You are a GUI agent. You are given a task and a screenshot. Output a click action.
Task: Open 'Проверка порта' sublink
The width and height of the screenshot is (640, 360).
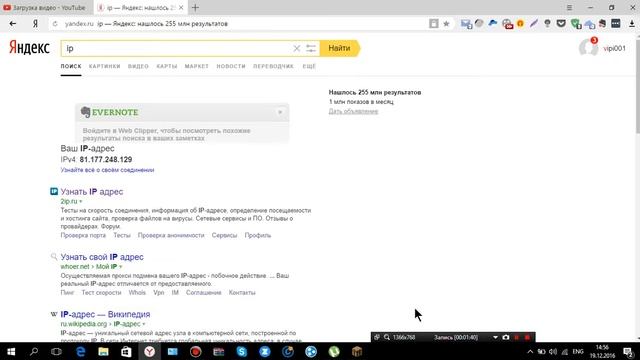[83, 236]
